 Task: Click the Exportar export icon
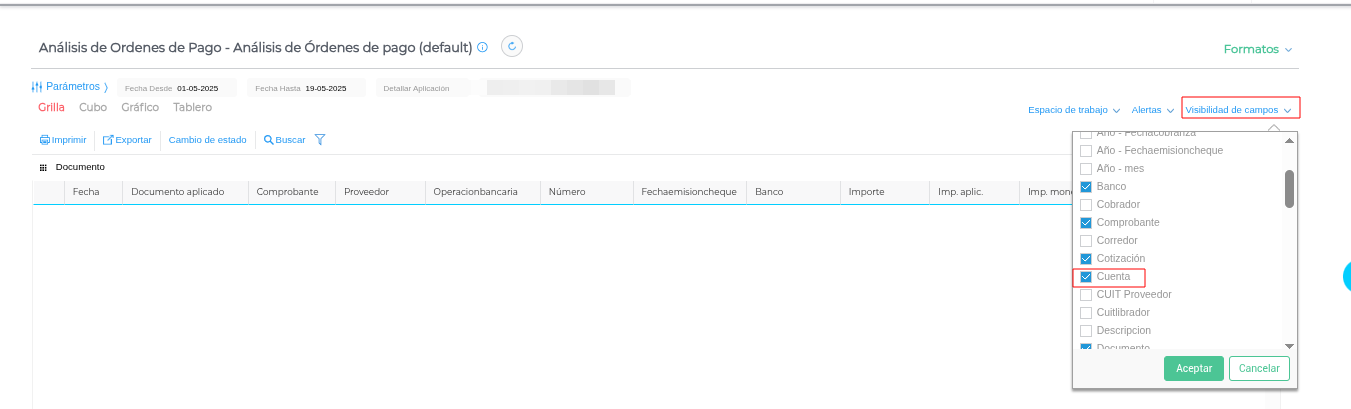pyautogui.click(x=108, y=140)
